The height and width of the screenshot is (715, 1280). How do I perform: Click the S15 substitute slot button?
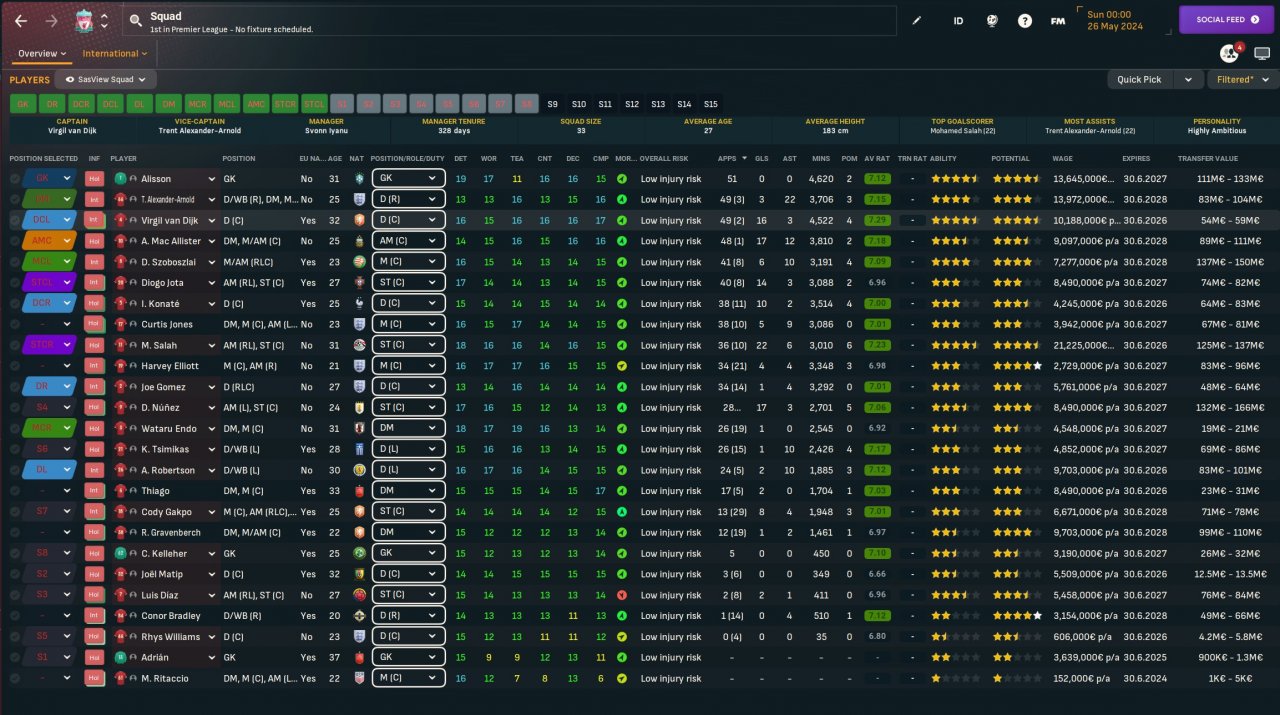click(x=710, y=104)
